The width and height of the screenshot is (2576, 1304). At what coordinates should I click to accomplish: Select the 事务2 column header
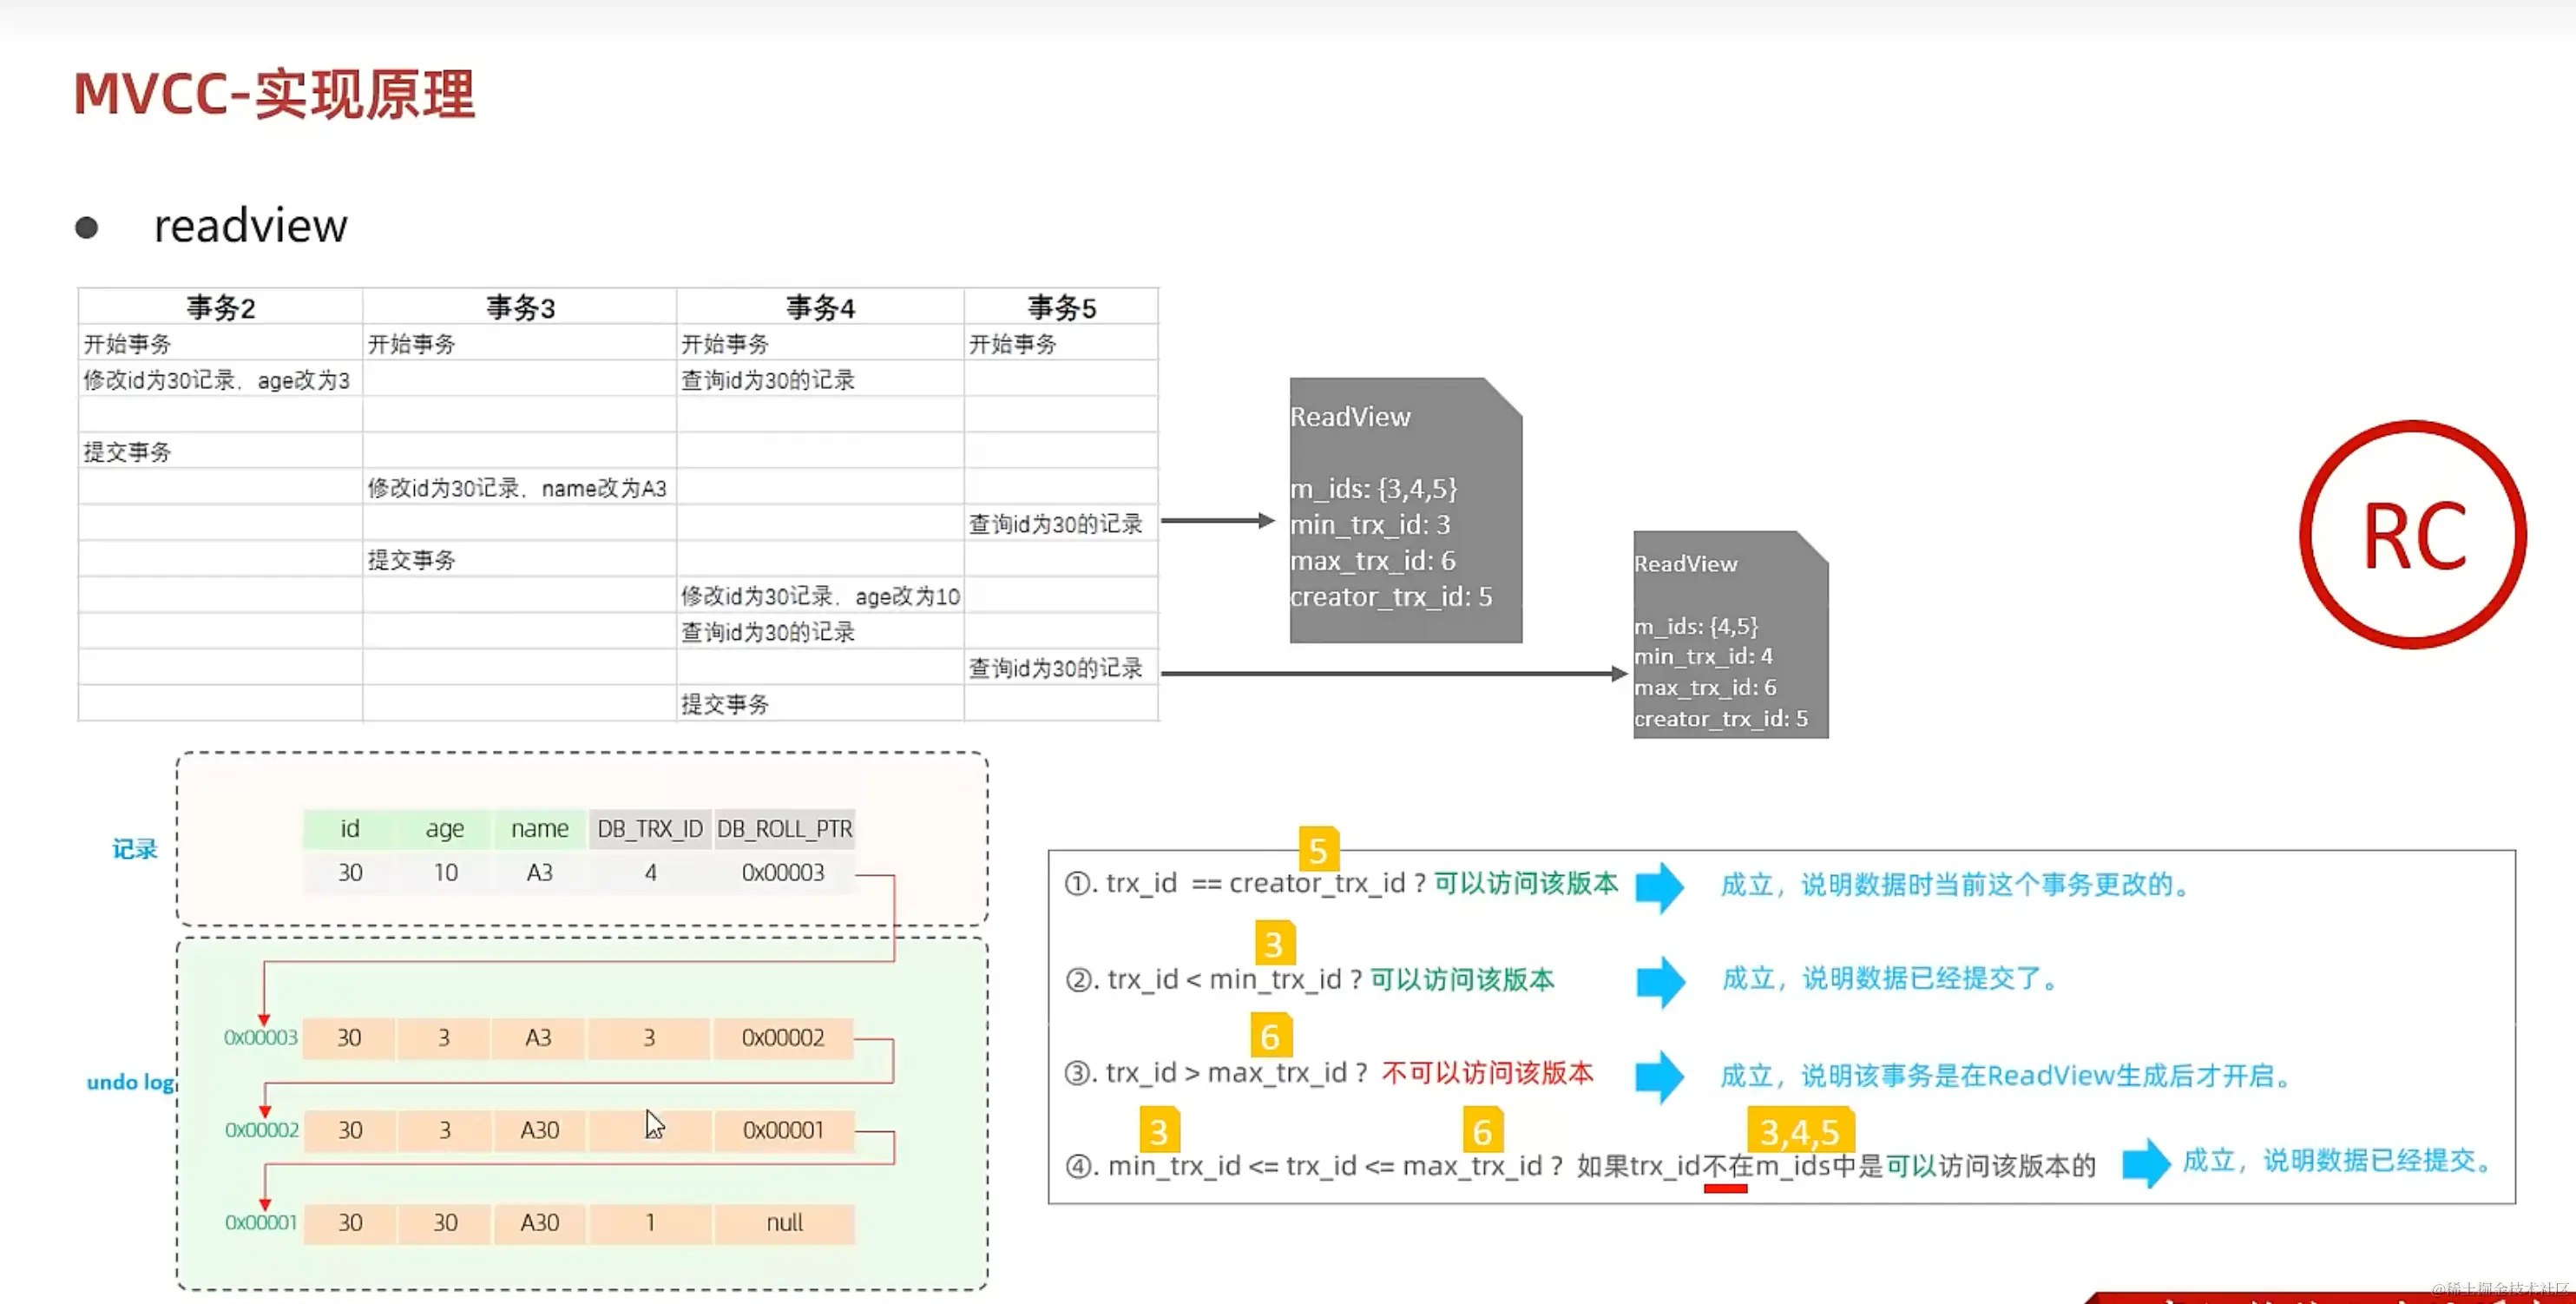[x=220, y=307]
